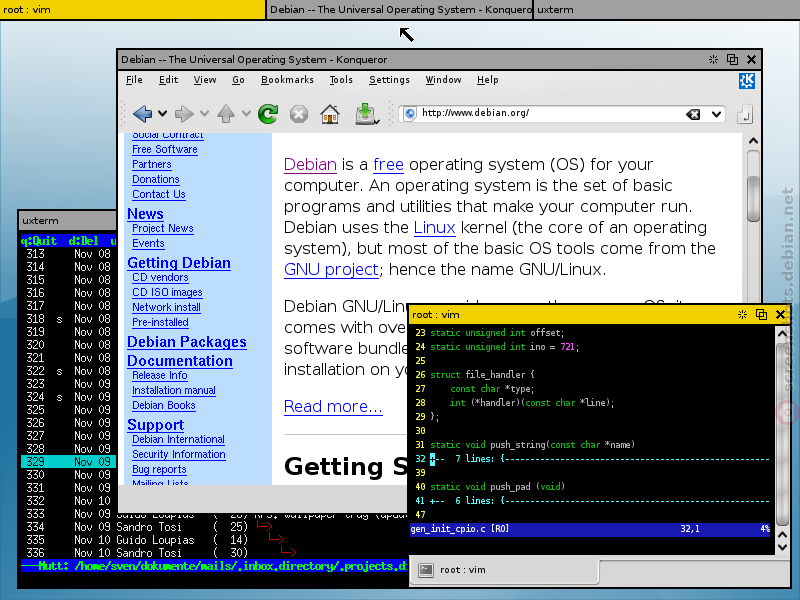Click inside the URL field showing http://www.debian.org/
Screen dimensions: 800x600
click(551, 113)
